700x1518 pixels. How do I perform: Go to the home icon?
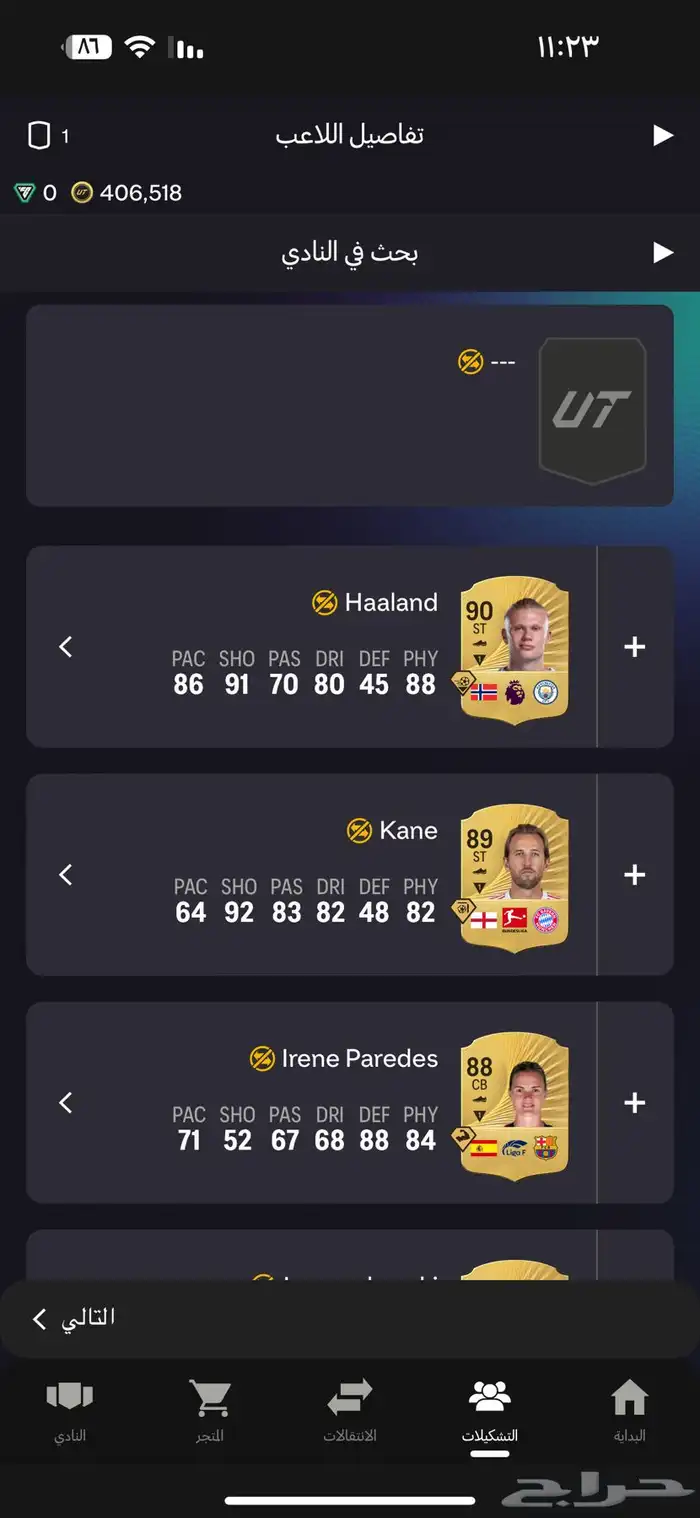click(x=630, y=1398)
